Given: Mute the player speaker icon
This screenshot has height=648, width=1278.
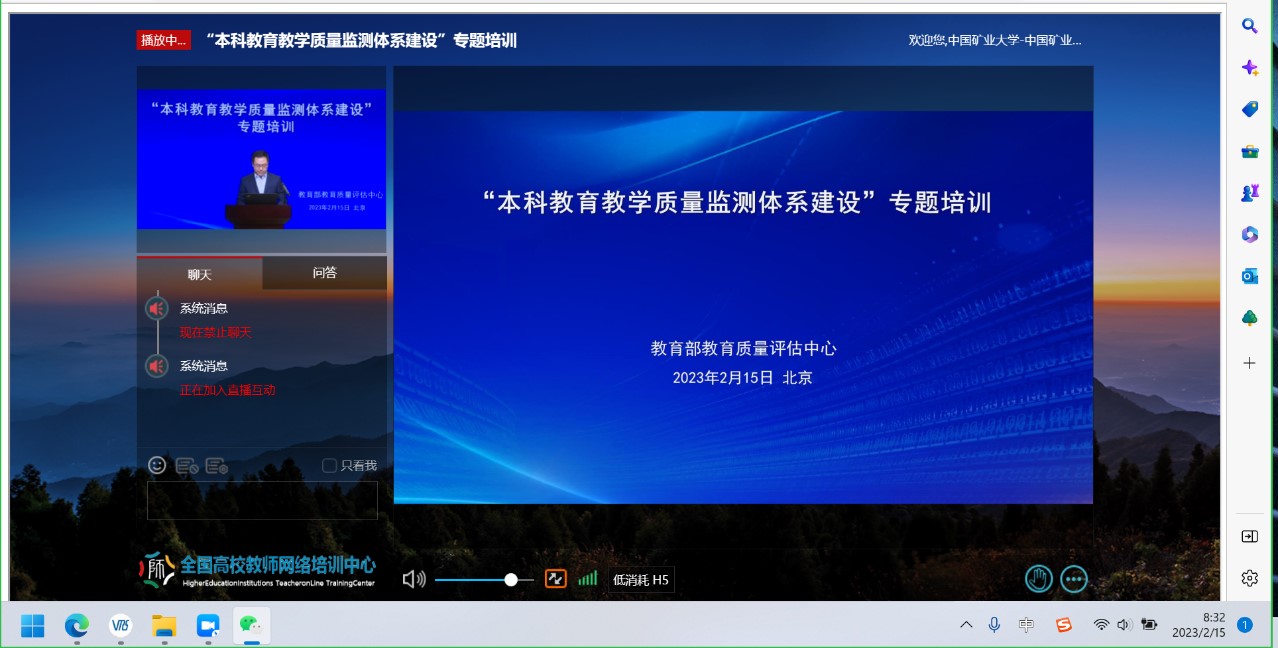Looking at the screenshot, I should coord(413,579).
